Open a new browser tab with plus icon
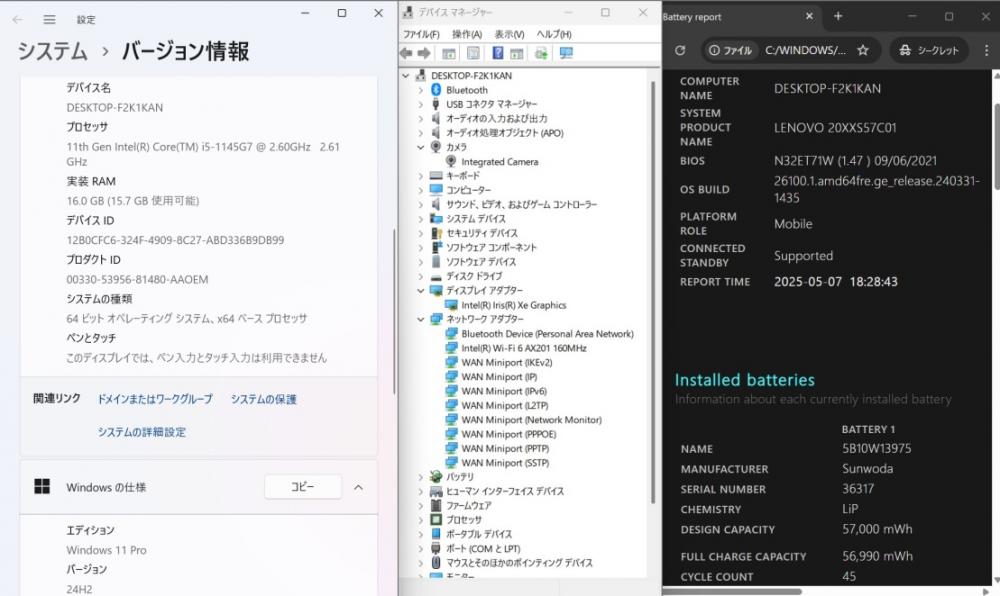The width and height of the screenshot is (1000, 596). (838, 17)
